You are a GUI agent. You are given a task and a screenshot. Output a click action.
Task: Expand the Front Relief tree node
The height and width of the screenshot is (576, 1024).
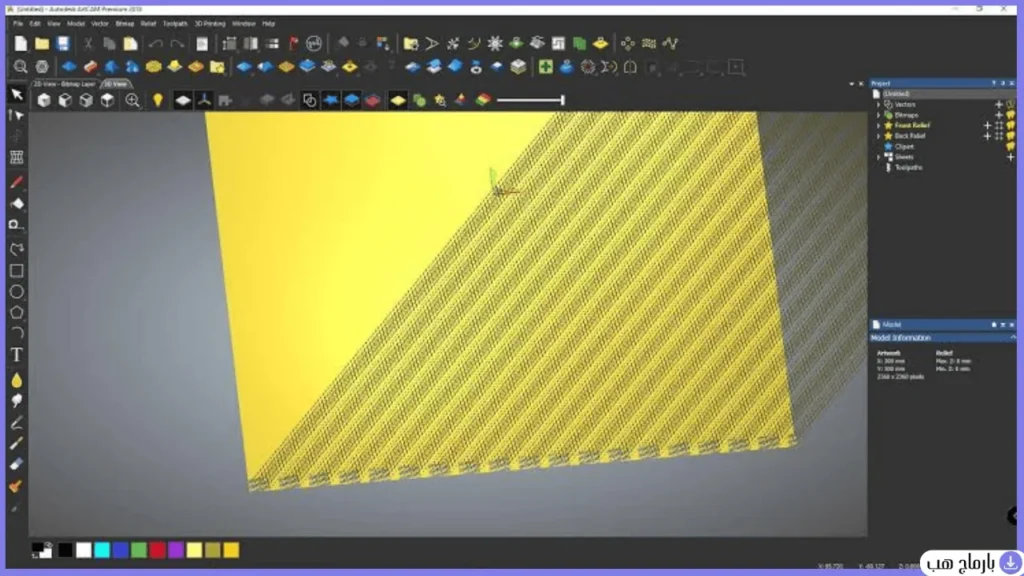pos(878,125)
